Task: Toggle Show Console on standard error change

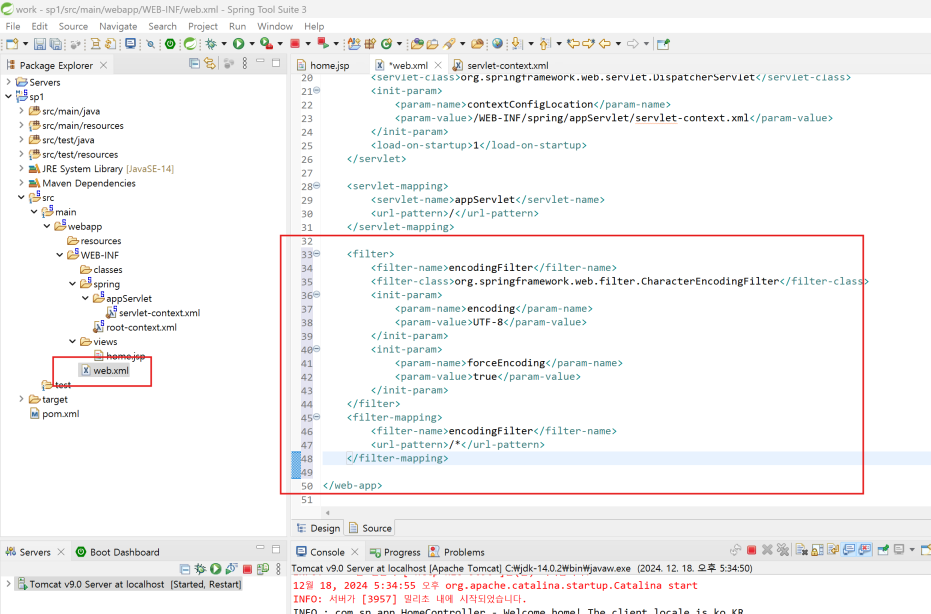Action: click(x=864, y=550)
